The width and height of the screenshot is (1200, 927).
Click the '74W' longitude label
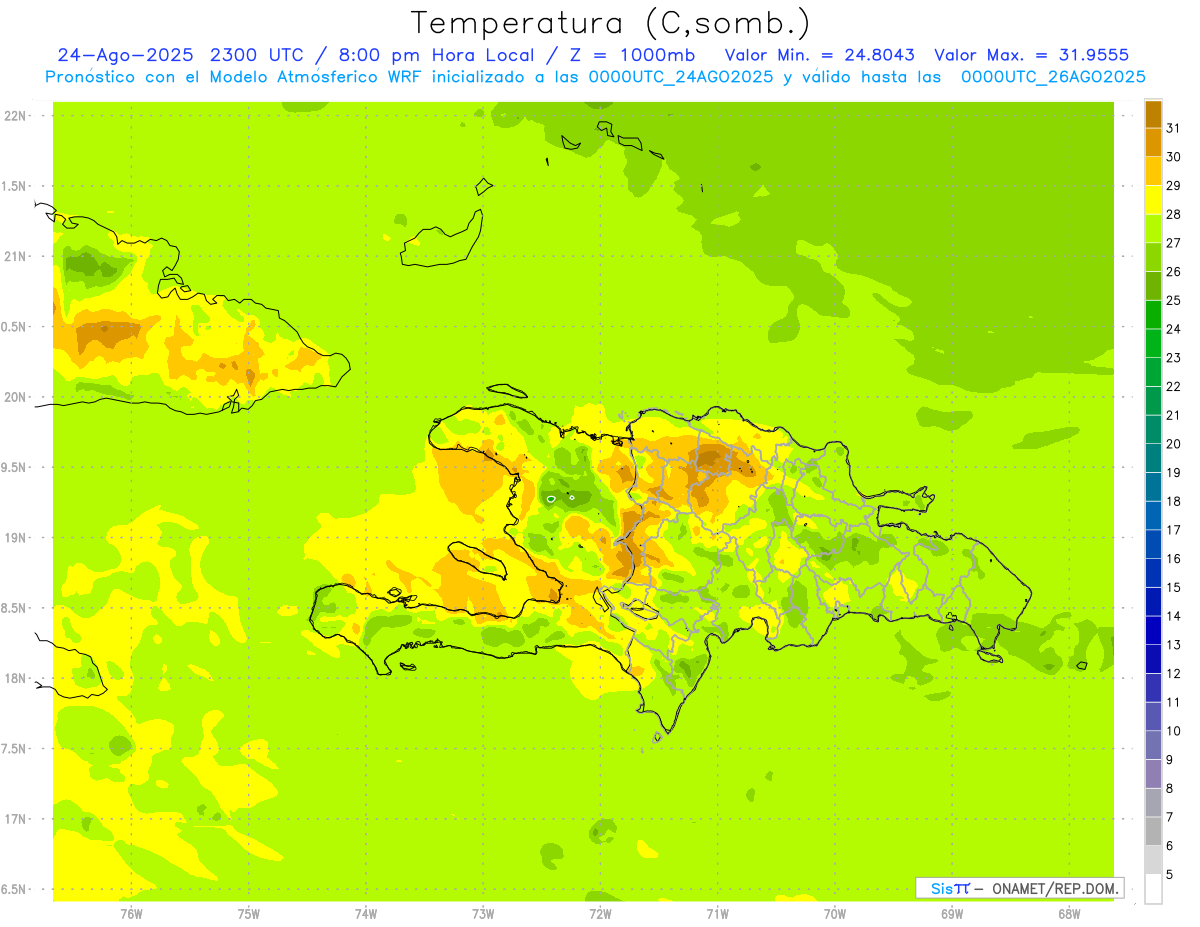366,913
